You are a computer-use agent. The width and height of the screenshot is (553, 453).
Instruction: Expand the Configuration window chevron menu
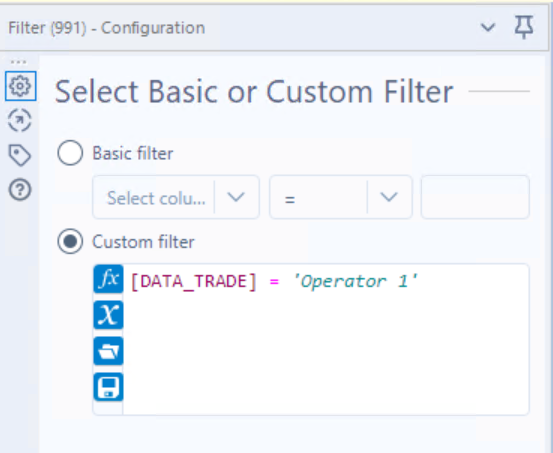488,27
